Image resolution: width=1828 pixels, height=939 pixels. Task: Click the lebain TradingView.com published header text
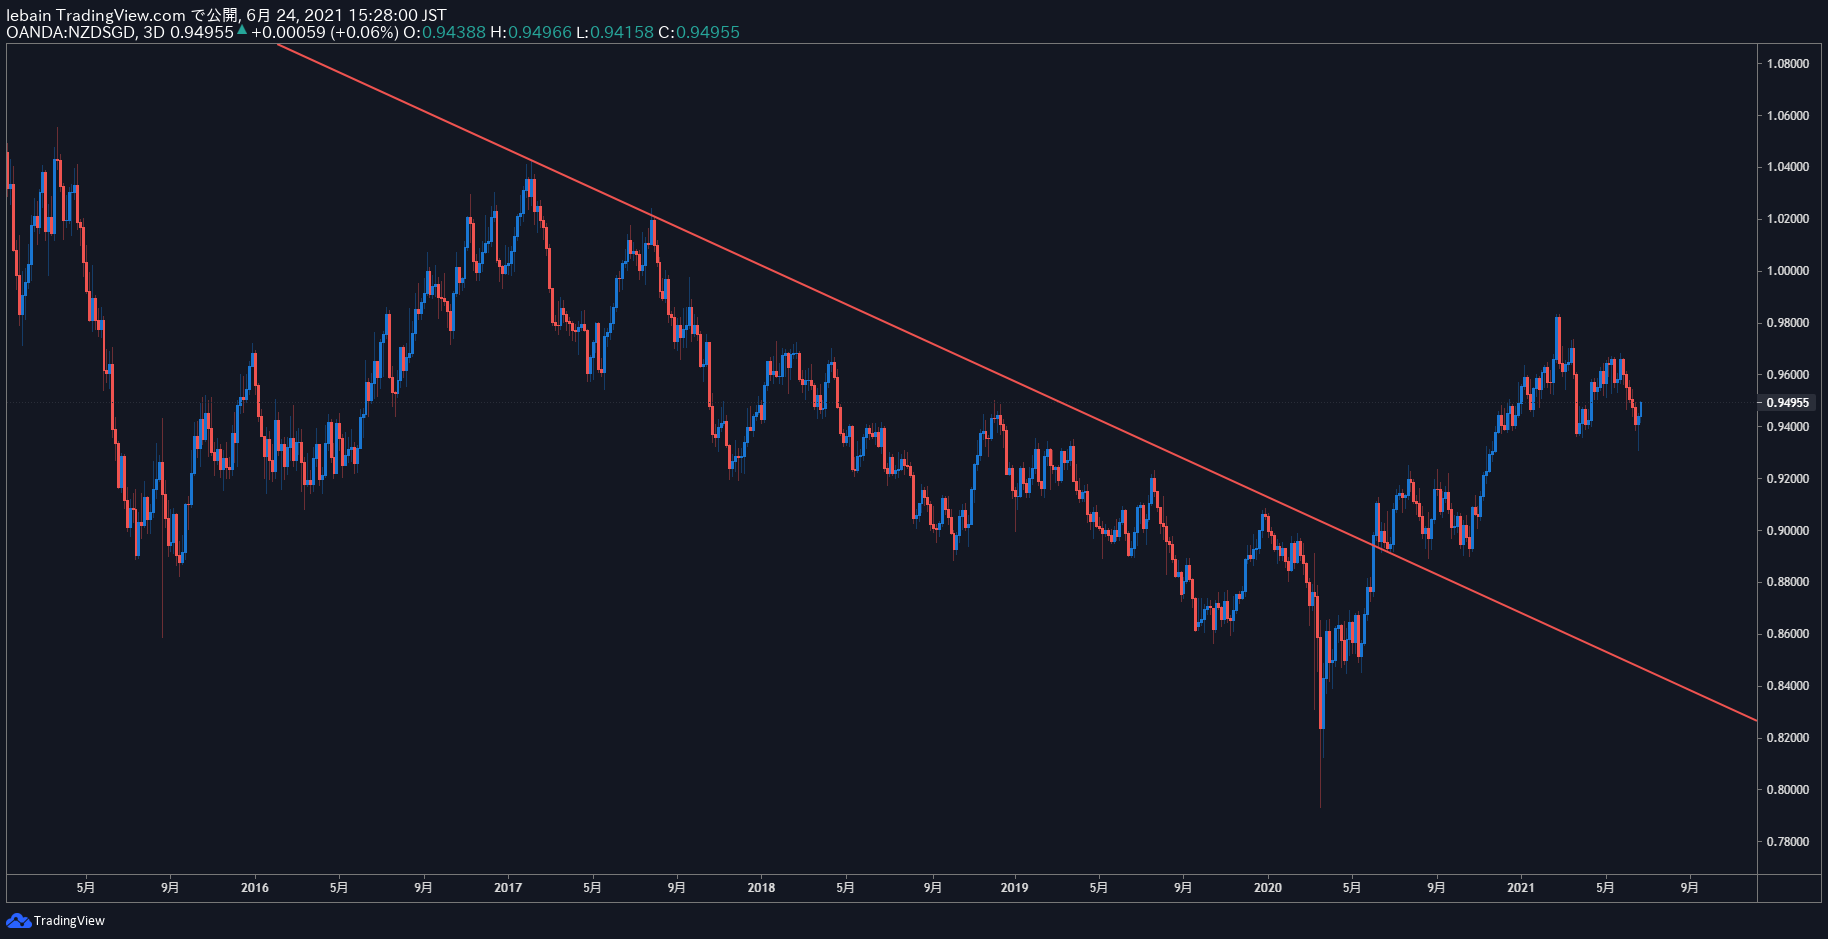(x=226, y=15)
